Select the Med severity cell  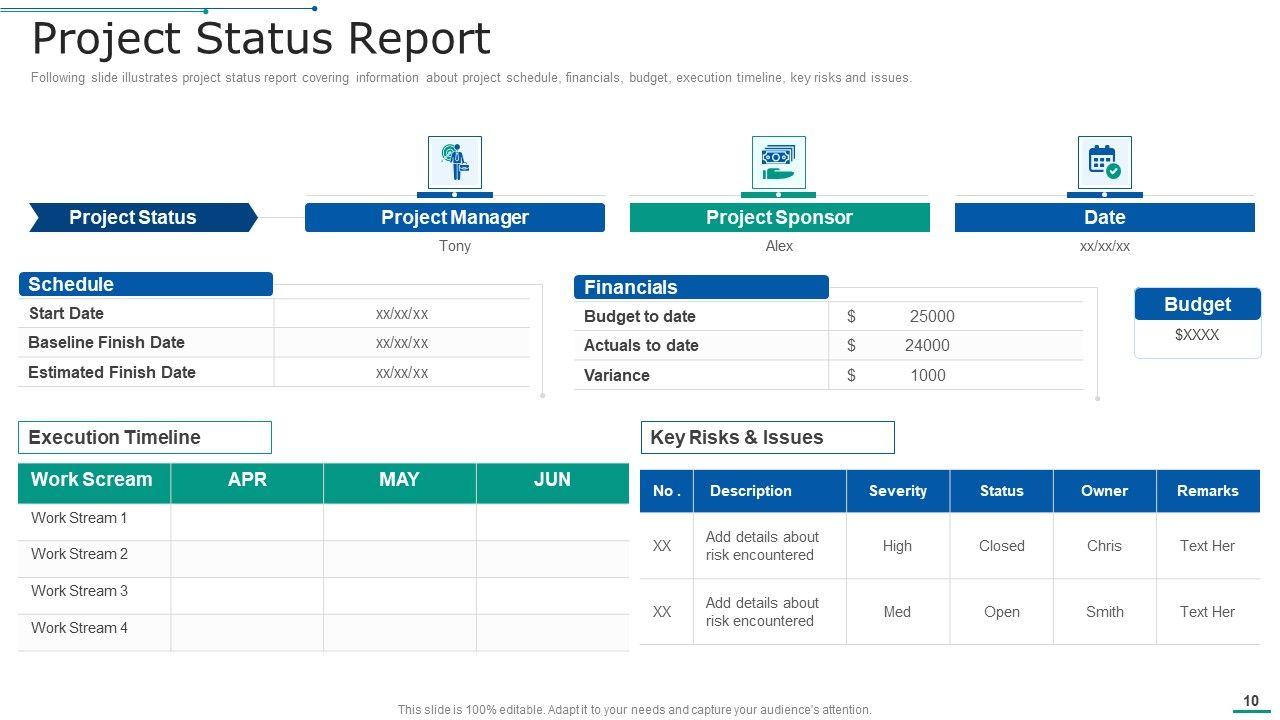click(x=897, y=612)
